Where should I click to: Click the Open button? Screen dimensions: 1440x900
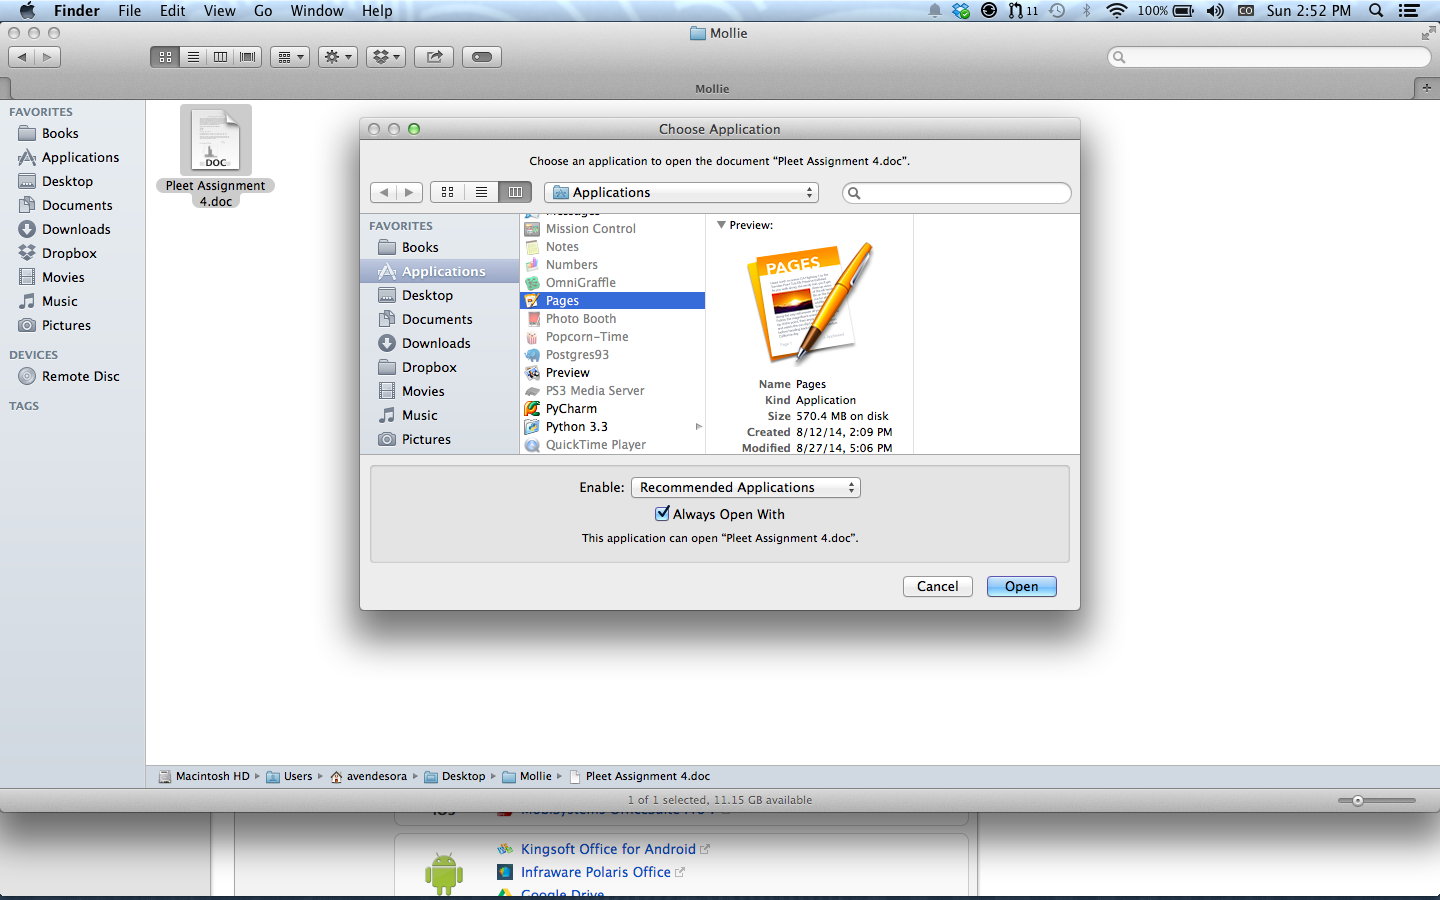[1021, 587]
